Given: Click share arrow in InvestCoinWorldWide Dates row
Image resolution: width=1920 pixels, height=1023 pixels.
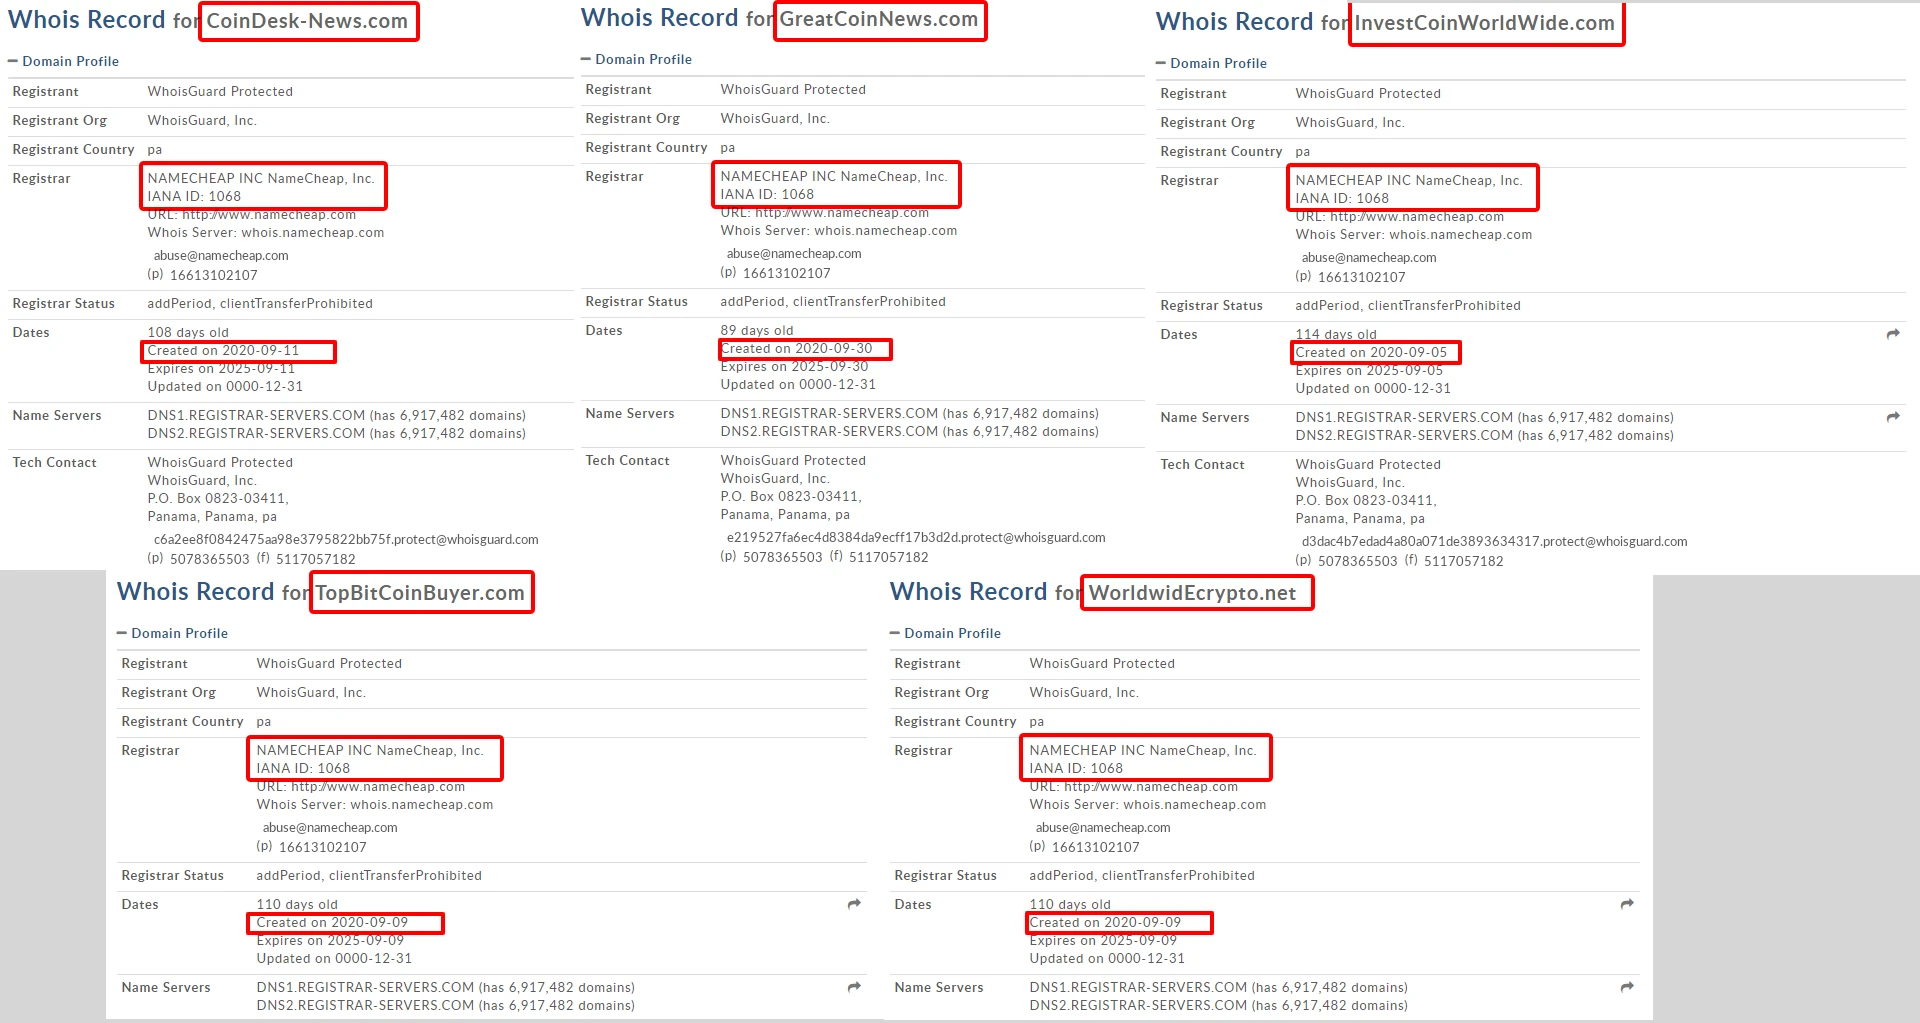Looking at the screenshot, I should coord(1892,334).
